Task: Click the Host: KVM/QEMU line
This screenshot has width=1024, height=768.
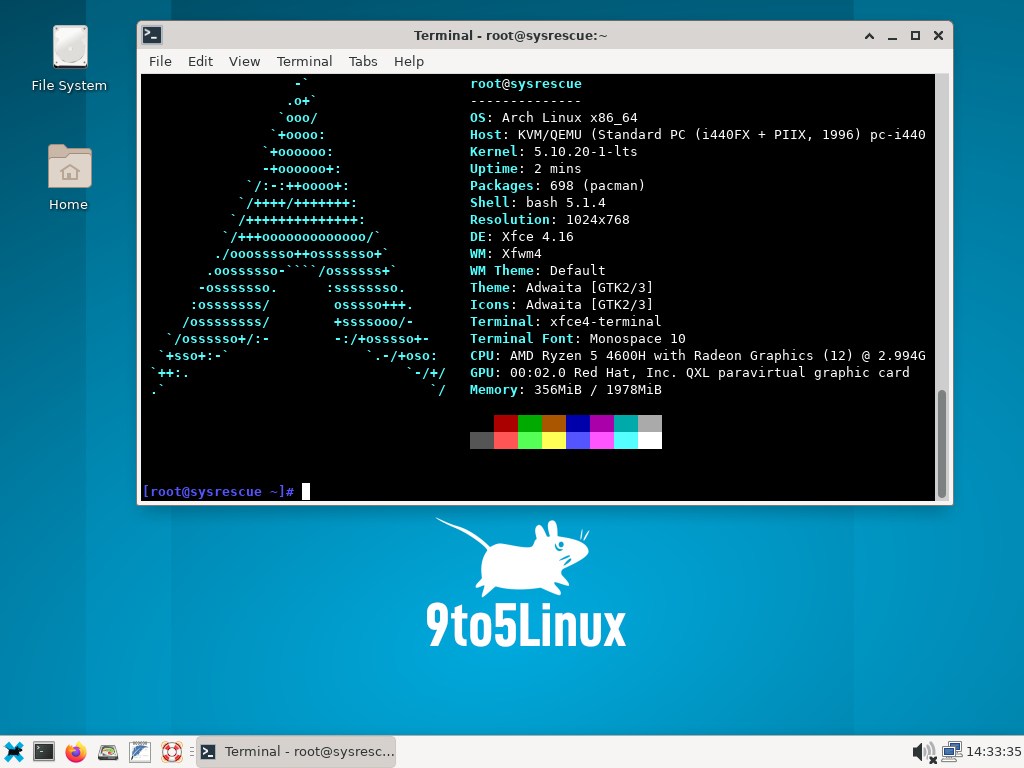Action: pos(697,135)
